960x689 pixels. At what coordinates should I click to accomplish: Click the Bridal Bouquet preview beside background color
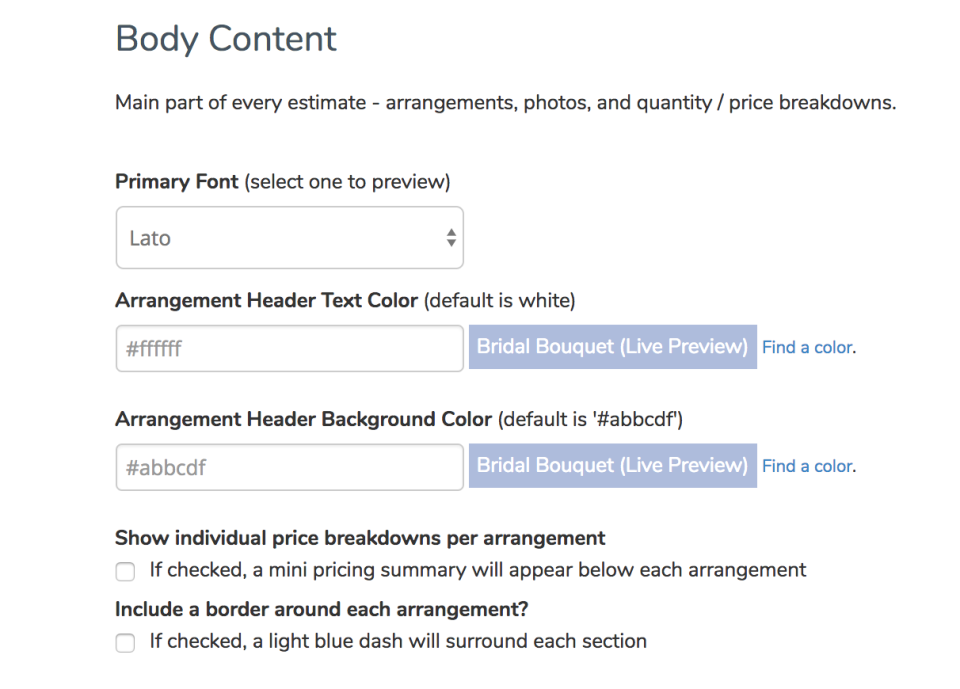coord(612,466)
